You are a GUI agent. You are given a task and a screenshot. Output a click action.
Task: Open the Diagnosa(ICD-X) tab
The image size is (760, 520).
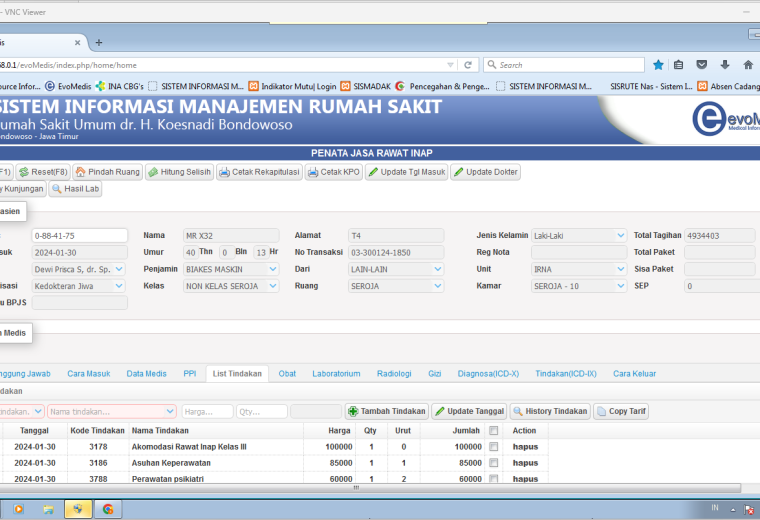[488, 374]
